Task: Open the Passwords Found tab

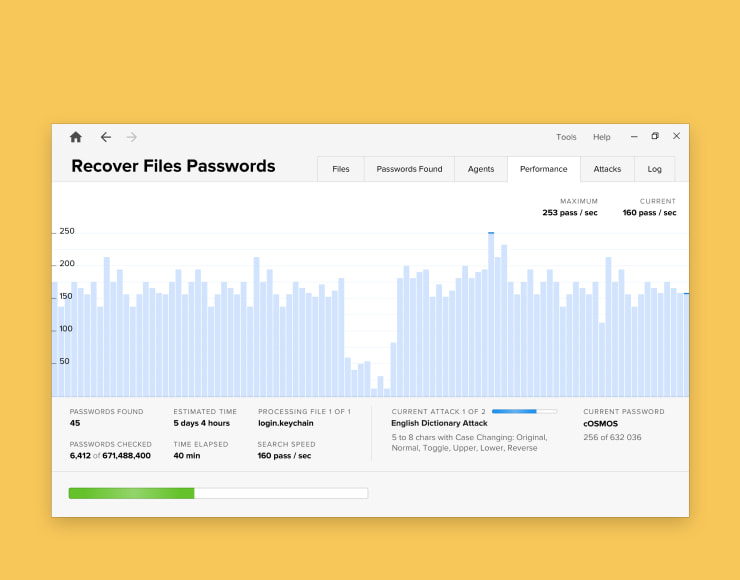Action: pos(409,169)
